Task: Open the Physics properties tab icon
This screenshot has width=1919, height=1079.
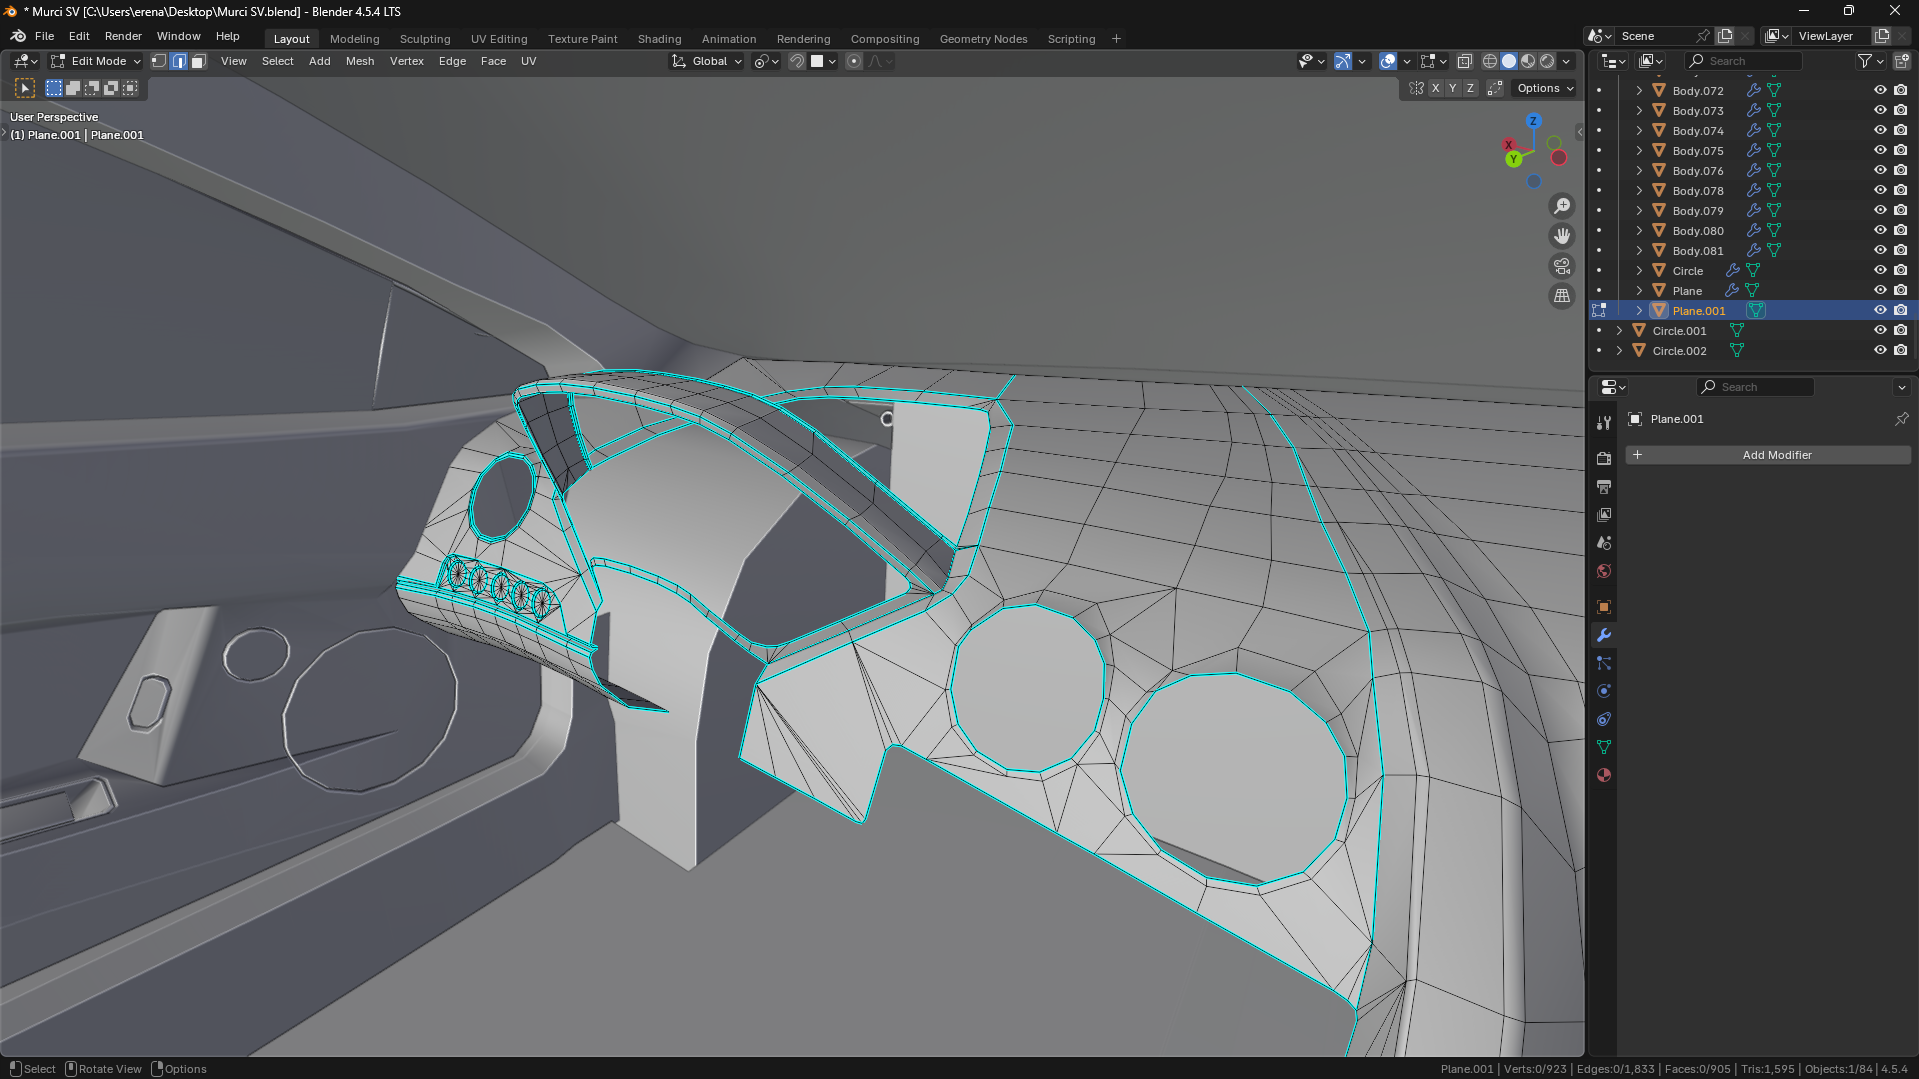Action: [1604, 691]
